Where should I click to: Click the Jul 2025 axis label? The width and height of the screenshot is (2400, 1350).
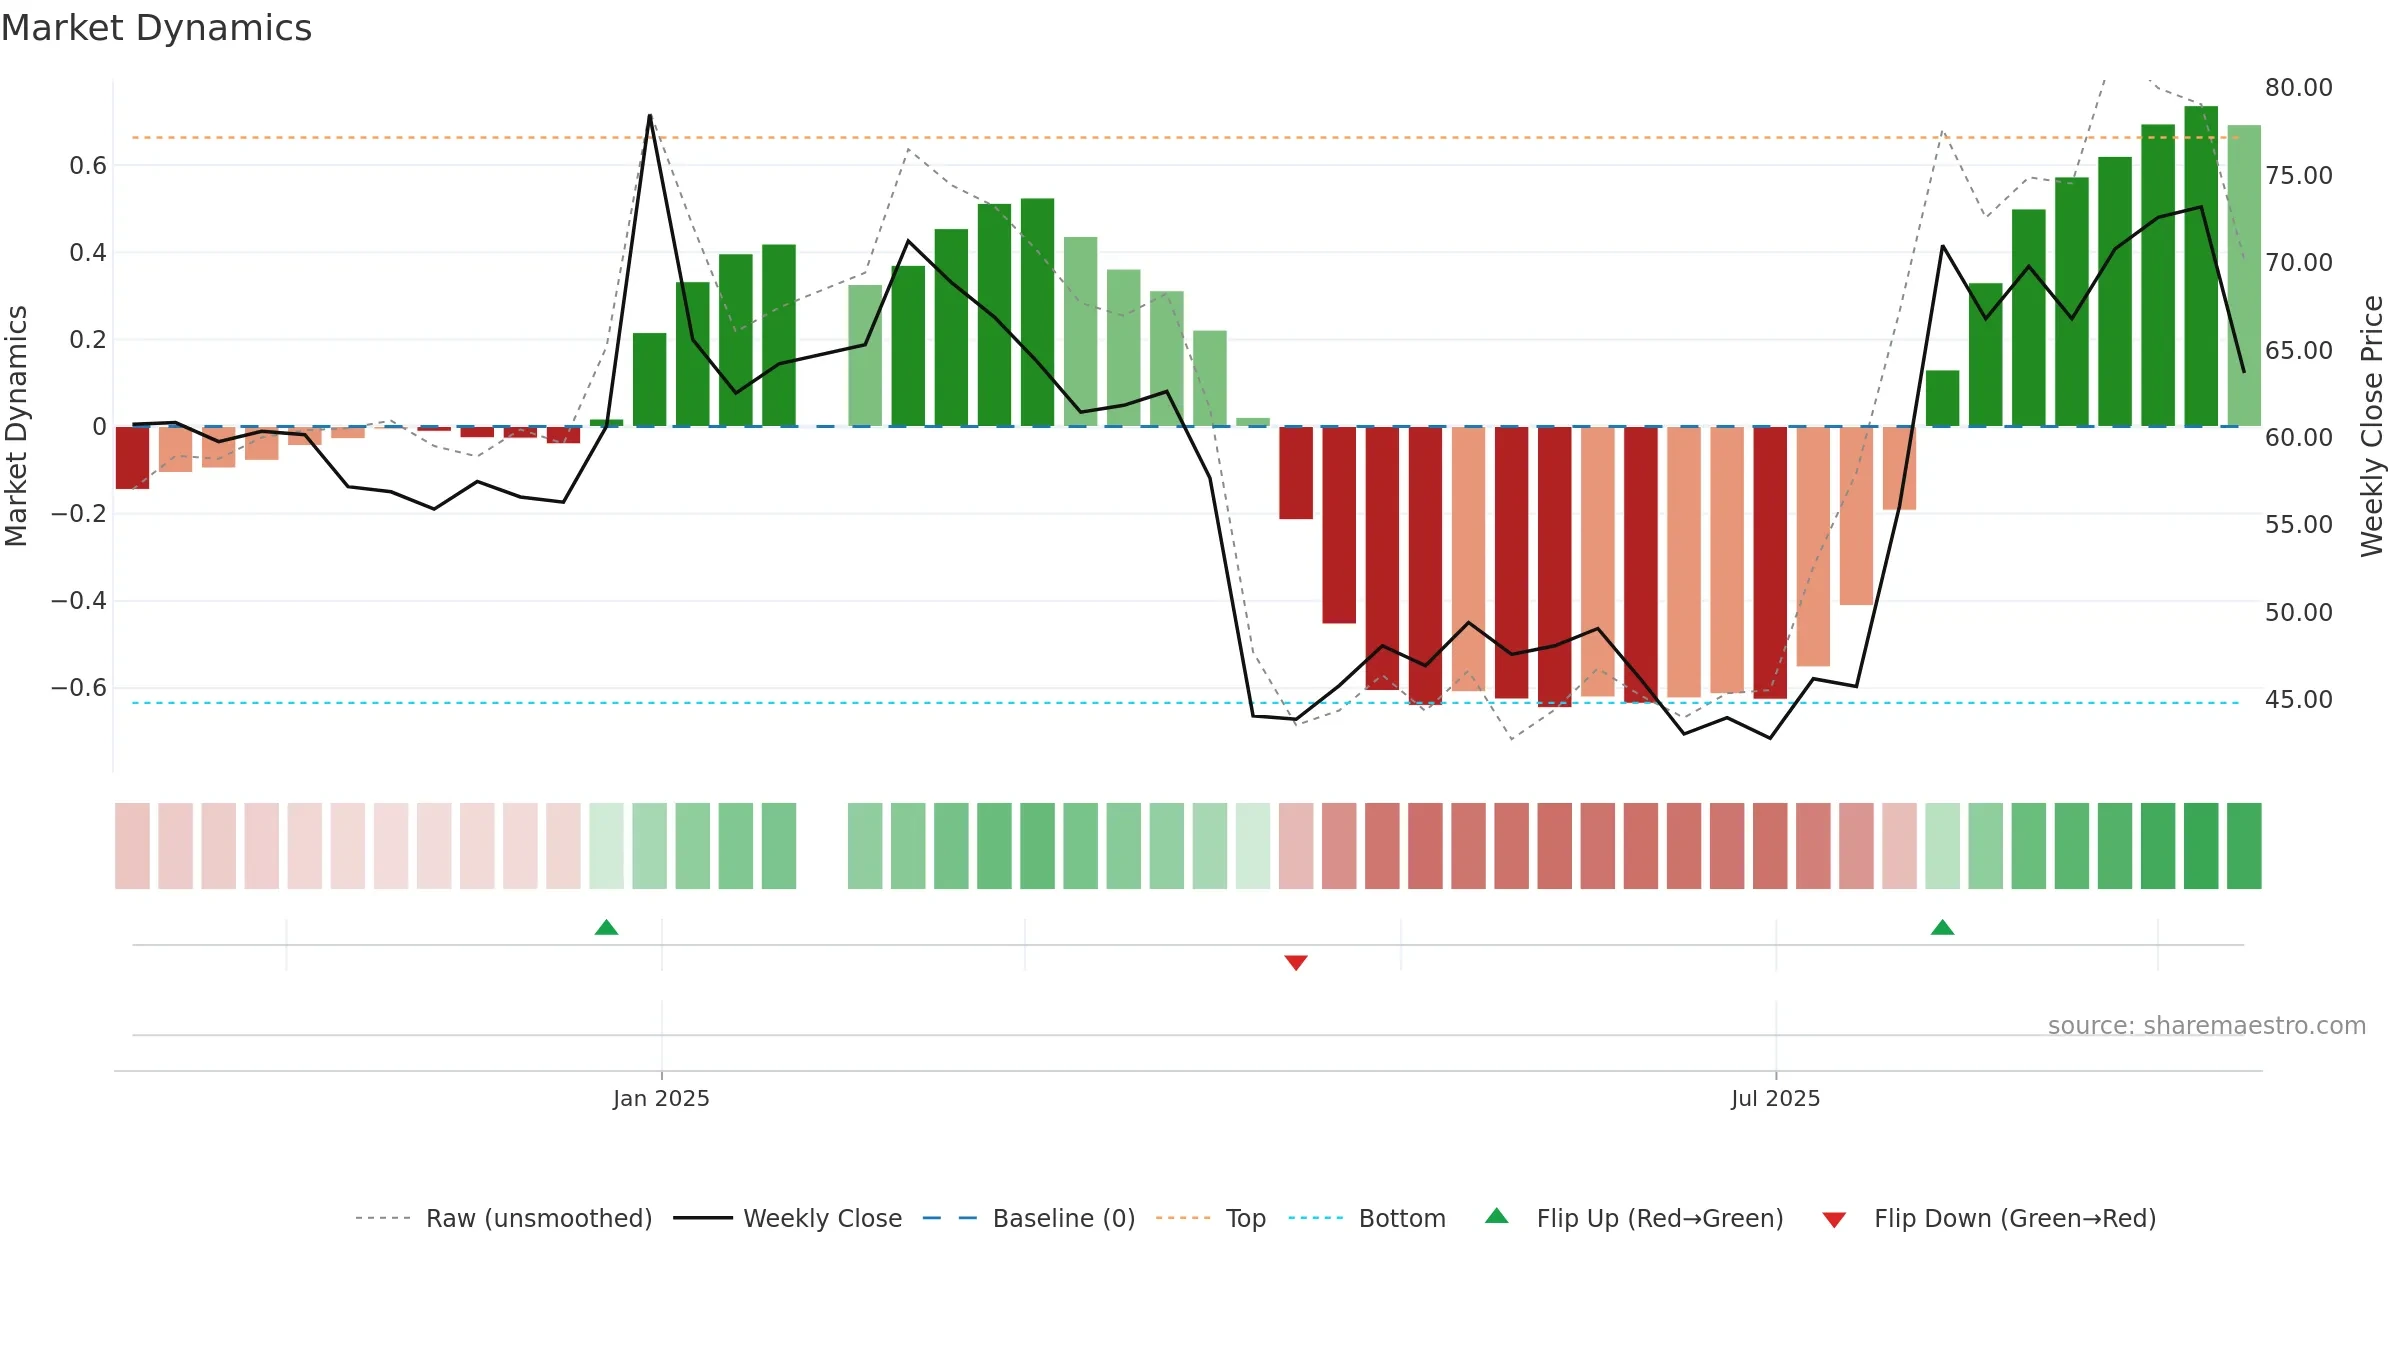1776,1098
